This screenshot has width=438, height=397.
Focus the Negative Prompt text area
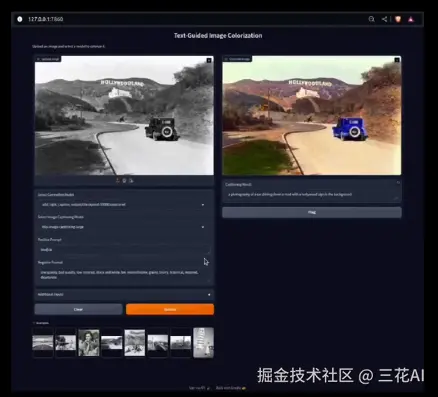click(124, 275)
